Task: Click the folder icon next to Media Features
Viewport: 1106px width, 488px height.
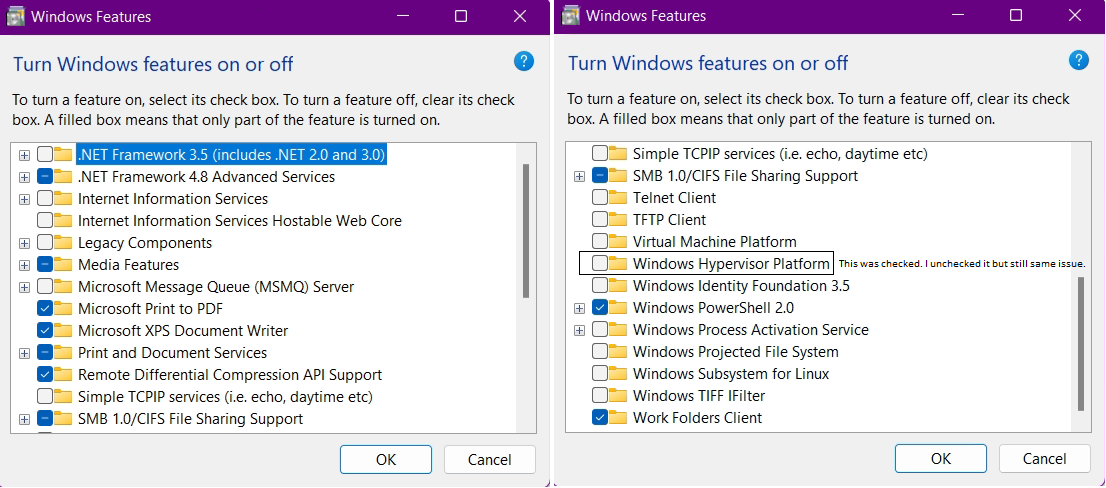Action: pos(63,264)
